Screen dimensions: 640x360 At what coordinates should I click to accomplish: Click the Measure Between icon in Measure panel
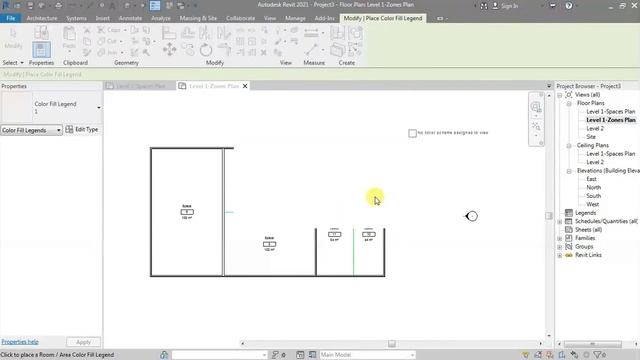coord(311,50)
